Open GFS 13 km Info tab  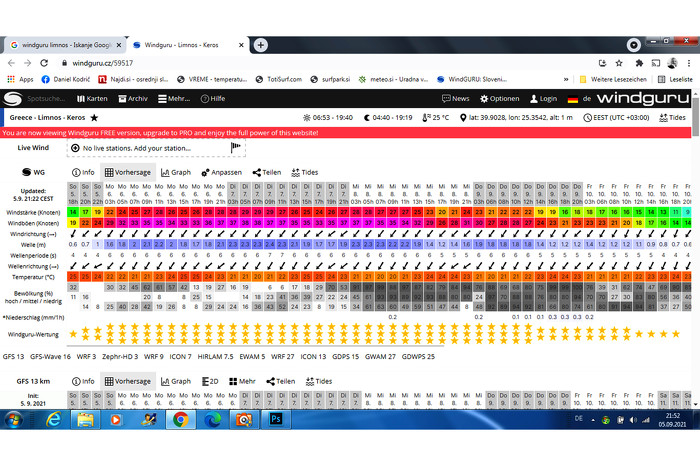click(83, 381)
